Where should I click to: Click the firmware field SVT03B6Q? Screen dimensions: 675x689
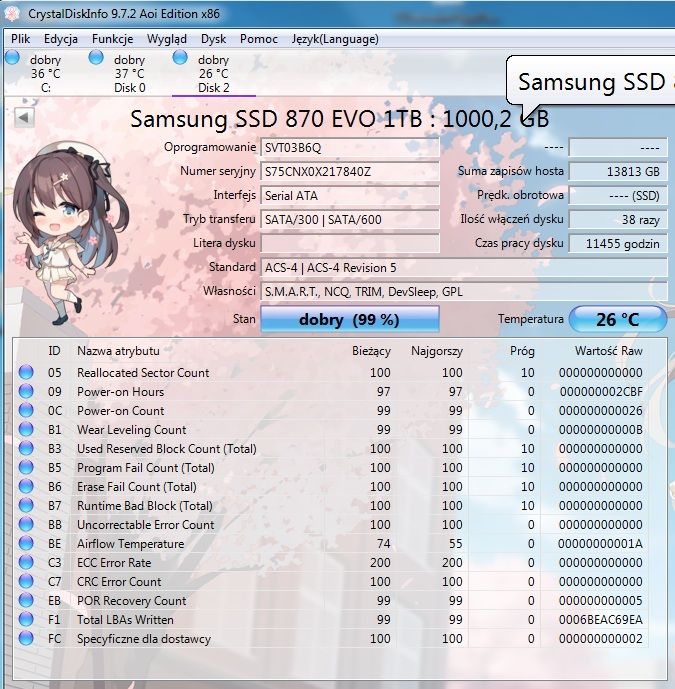pos(350,148)
